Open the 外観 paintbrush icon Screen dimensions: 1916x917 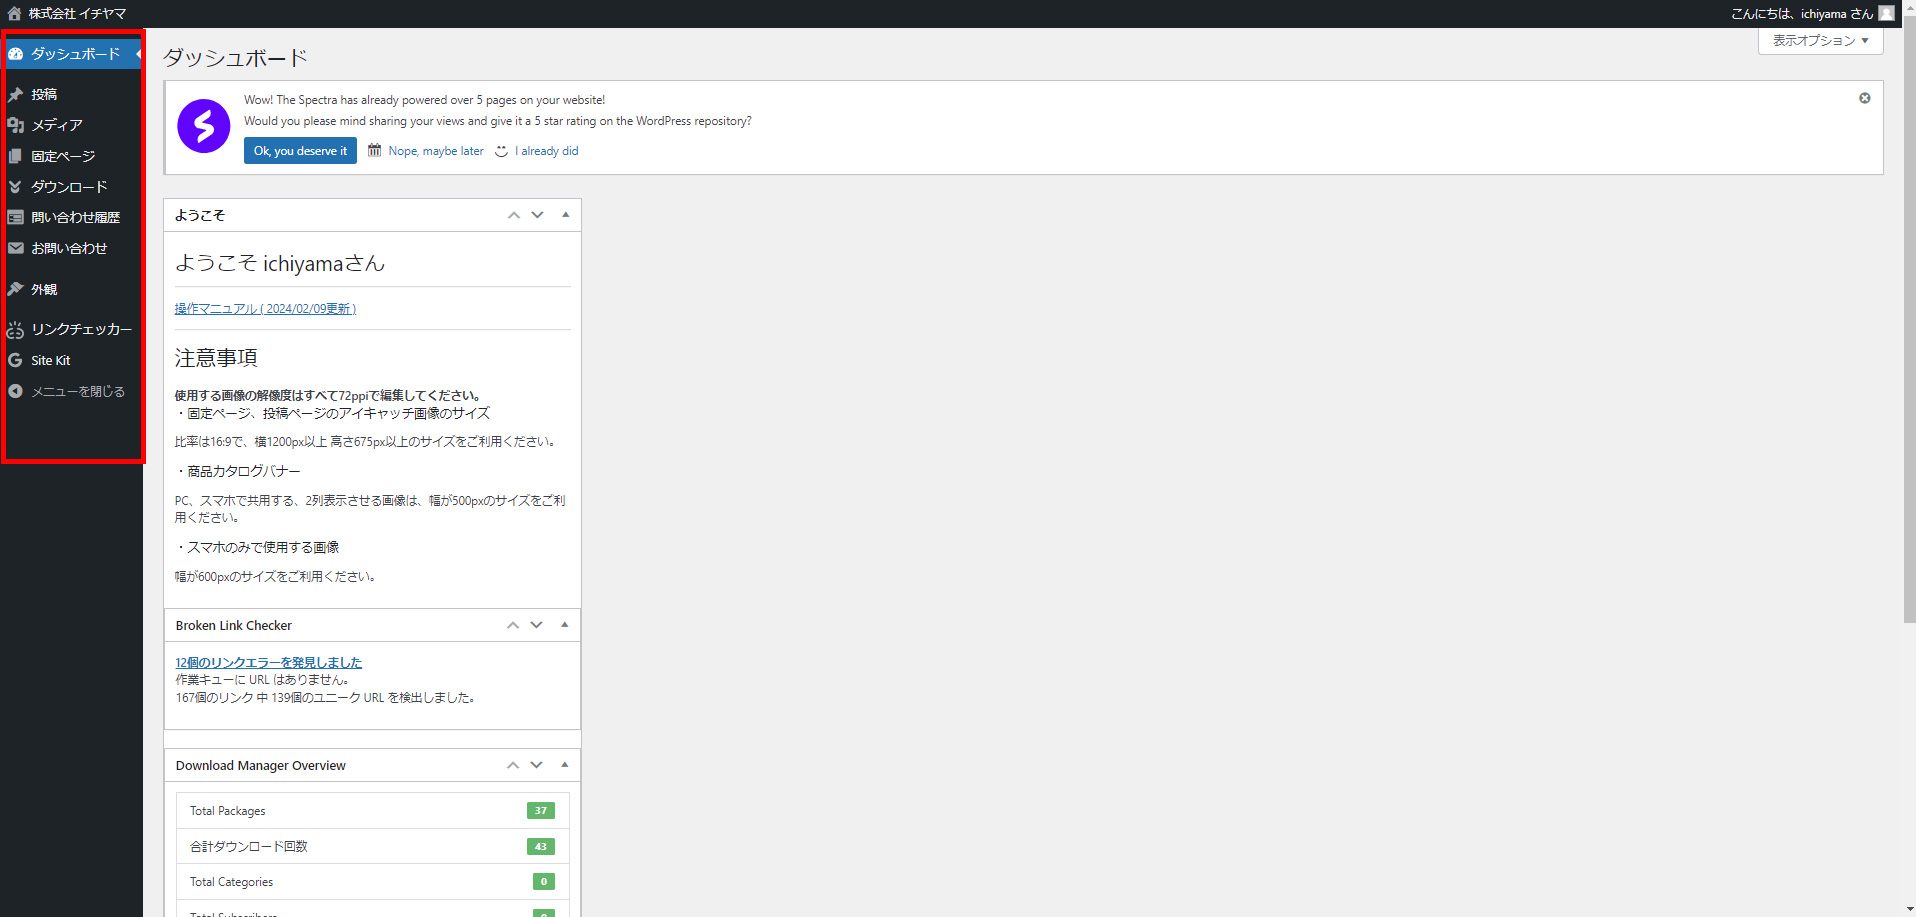15,289
